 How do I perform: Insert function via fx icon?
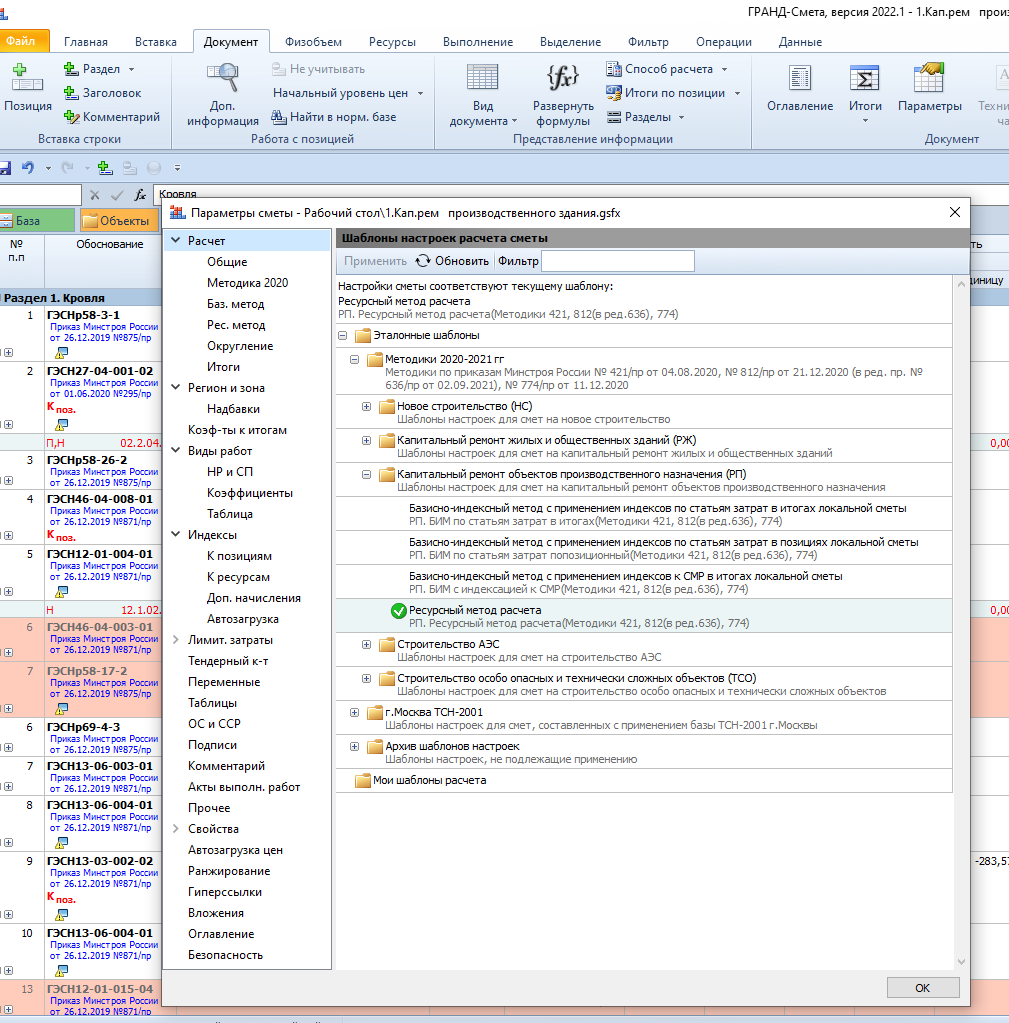[140, 194]
